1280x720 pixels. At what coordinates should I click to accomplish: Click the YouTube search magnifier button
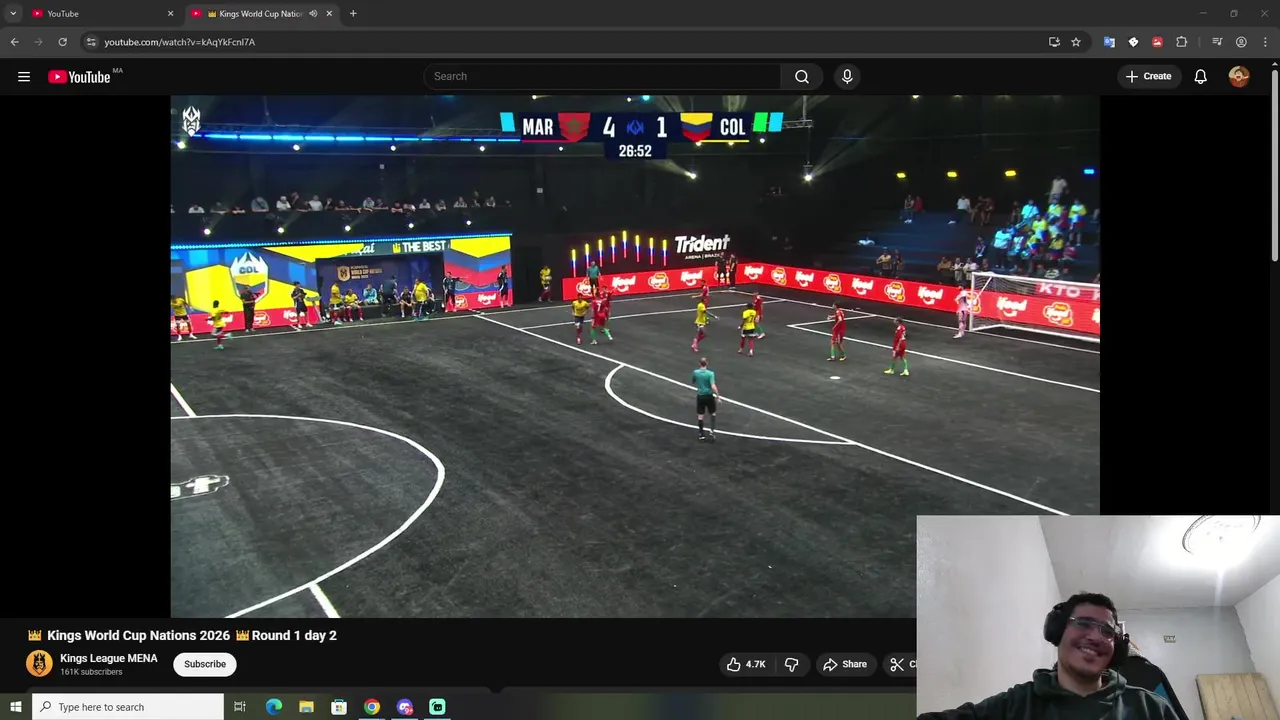click(x=802, y=77)
